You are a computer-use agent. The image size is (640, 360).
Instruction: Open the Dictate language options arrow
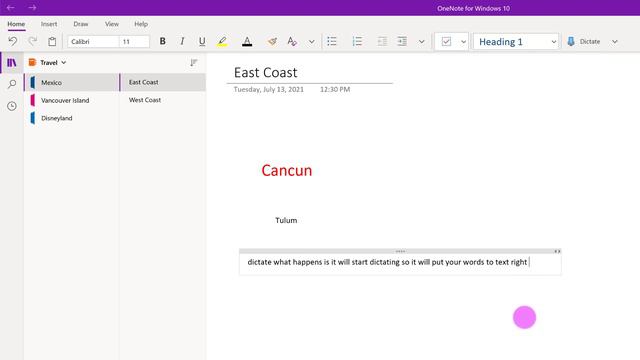(x=615, y=42)
